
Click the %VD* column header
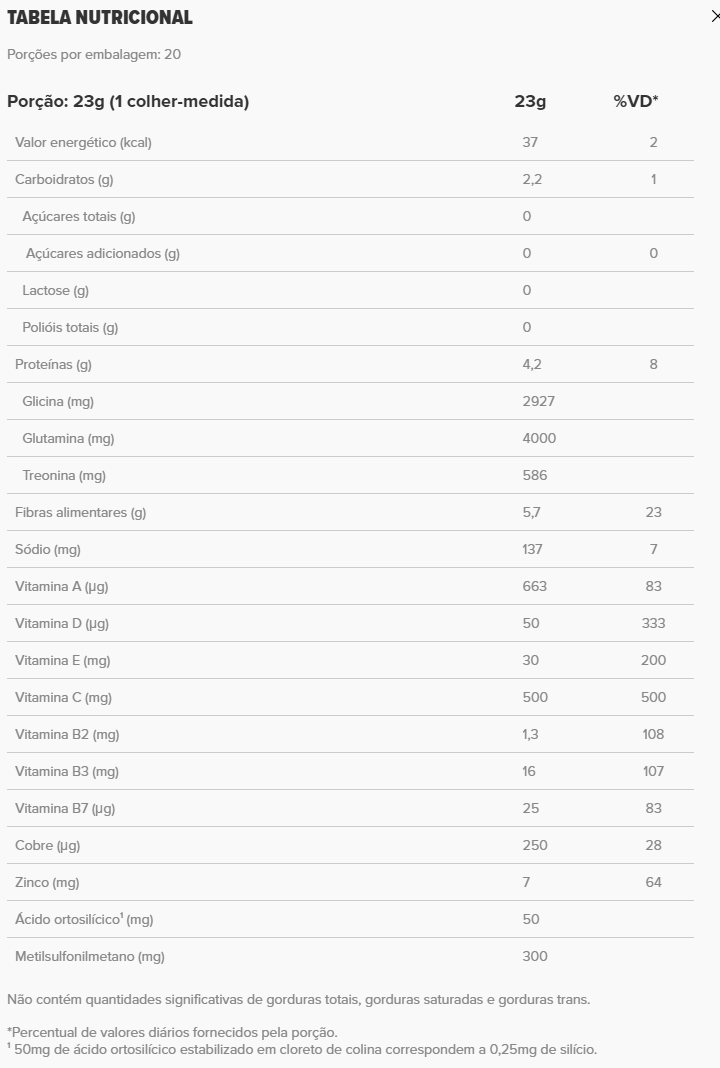636,101
